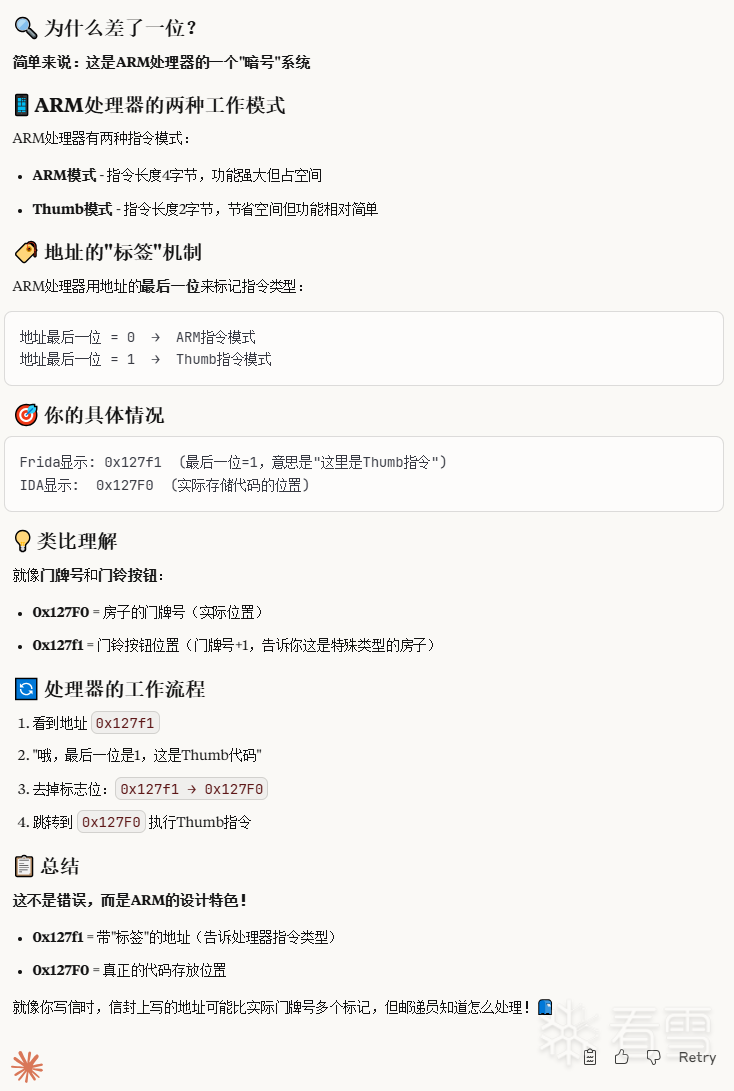Click the code block line 地址最后一位 = 0

[x=137, y=338]
